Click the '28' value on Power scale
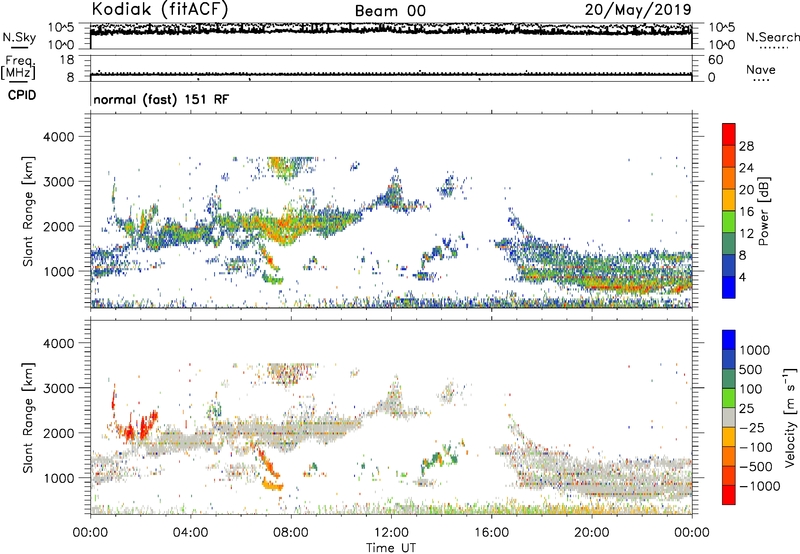This screenshot has width=800, height=554. point(746,146)
